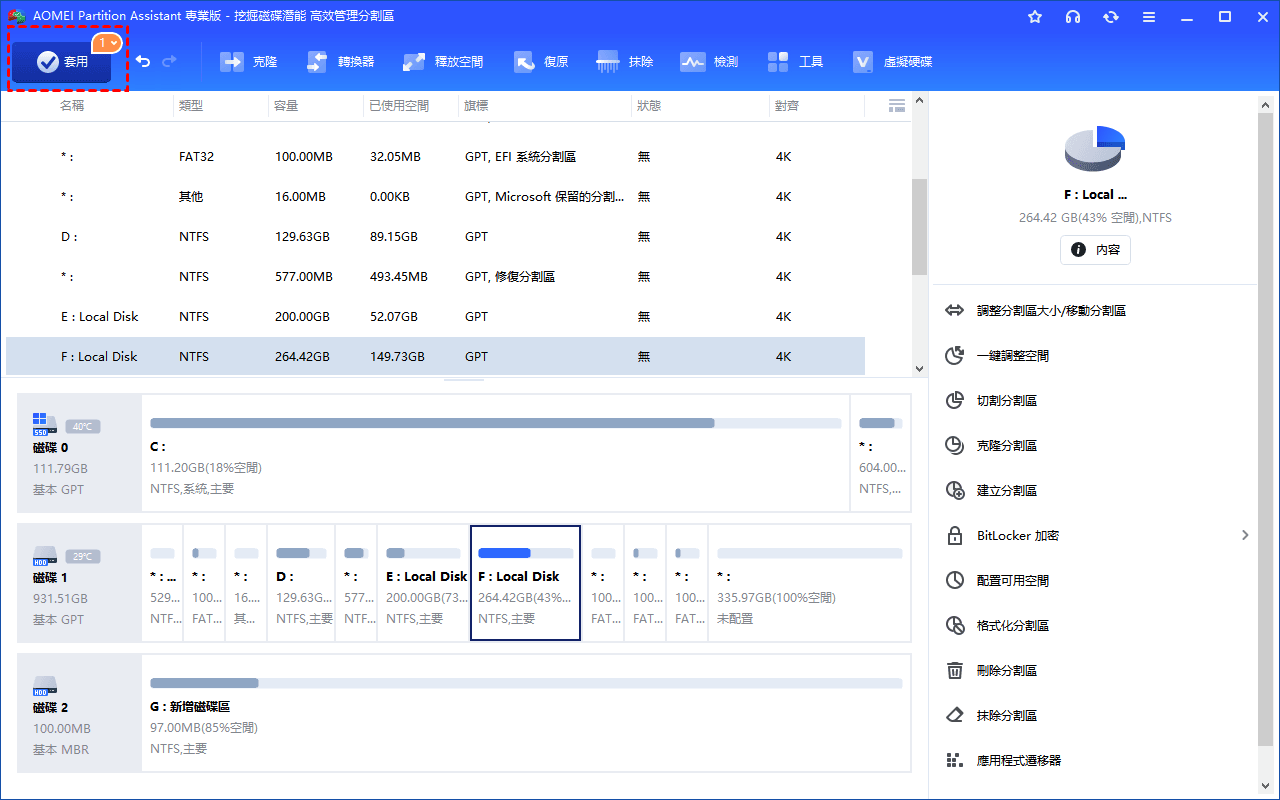Image resolution: width=1280 pixels, height=800 pixels.
Task: Expand the BitLocker 加密 submenu arrow
Action: pyautogui.click(x=1245, y=536)
